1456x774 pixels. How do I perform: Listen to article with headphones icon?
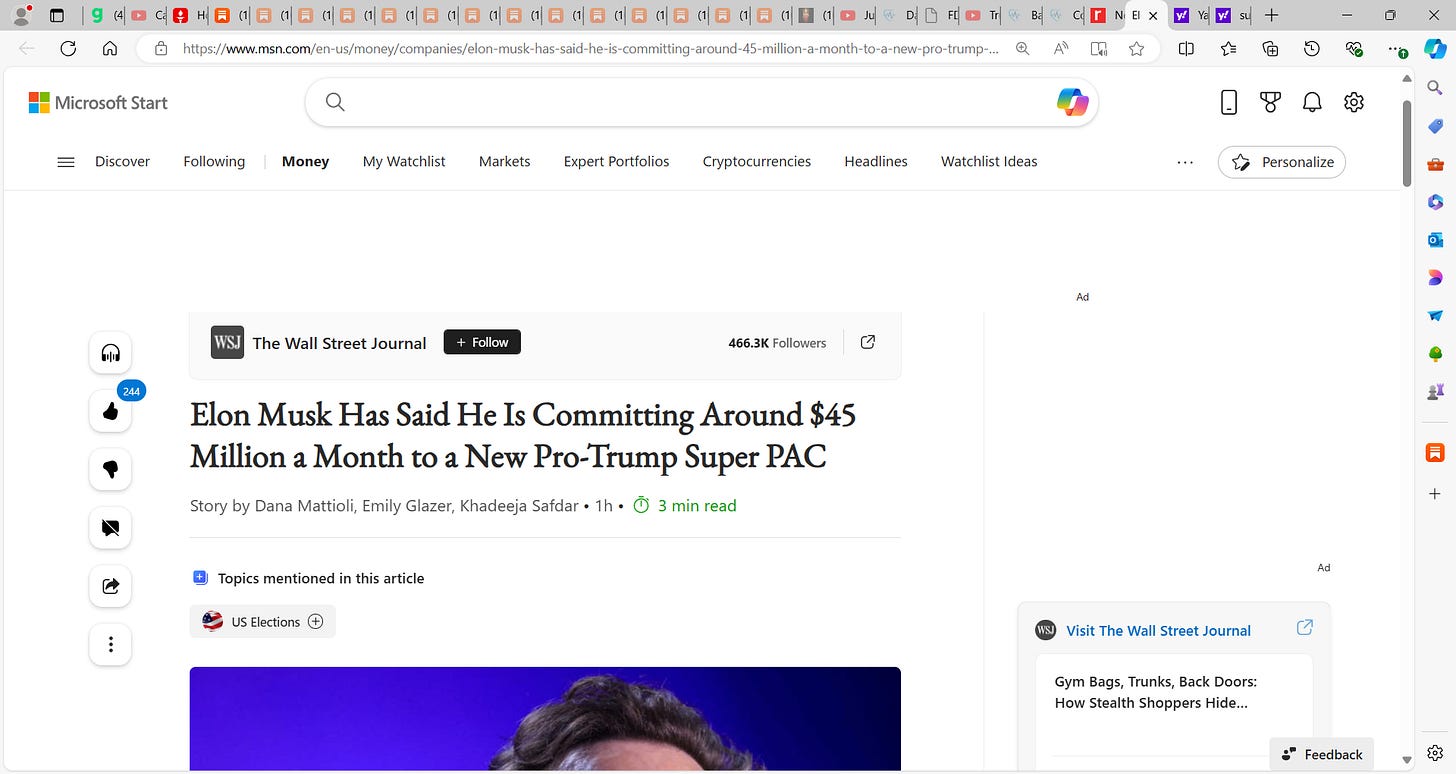pyautogui.click(x=110, y=353)
